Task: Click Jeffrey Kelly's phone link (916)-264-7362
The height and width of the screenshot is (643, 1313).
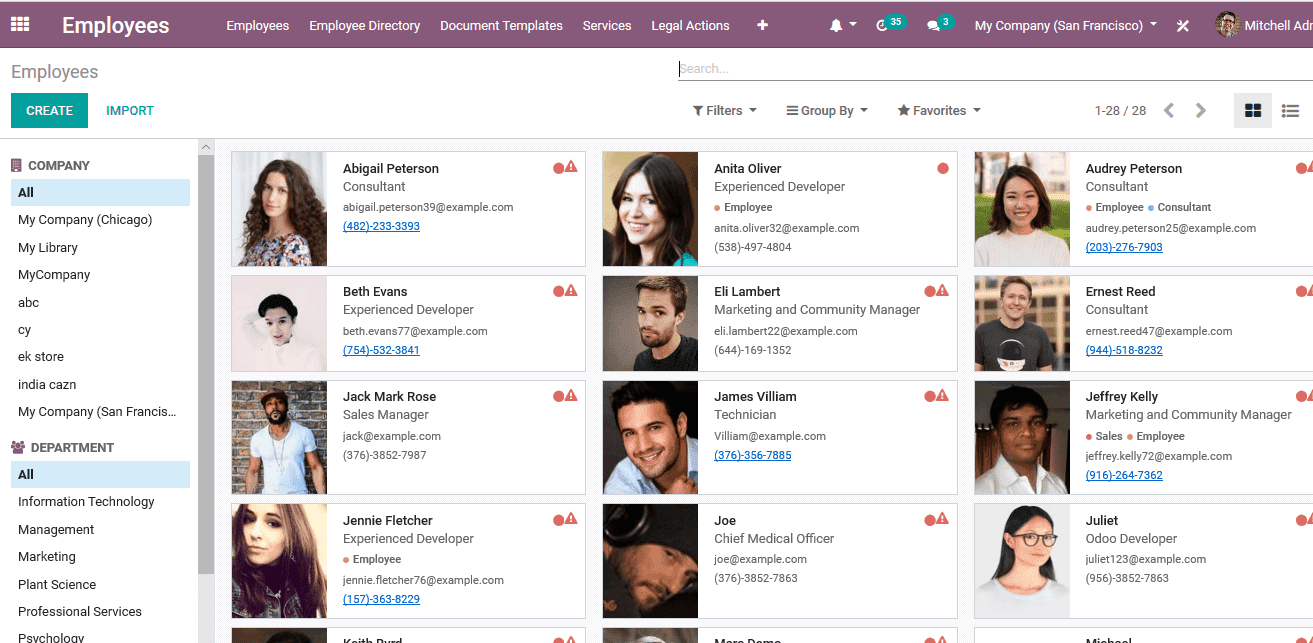Action: tap(1124, 475)
